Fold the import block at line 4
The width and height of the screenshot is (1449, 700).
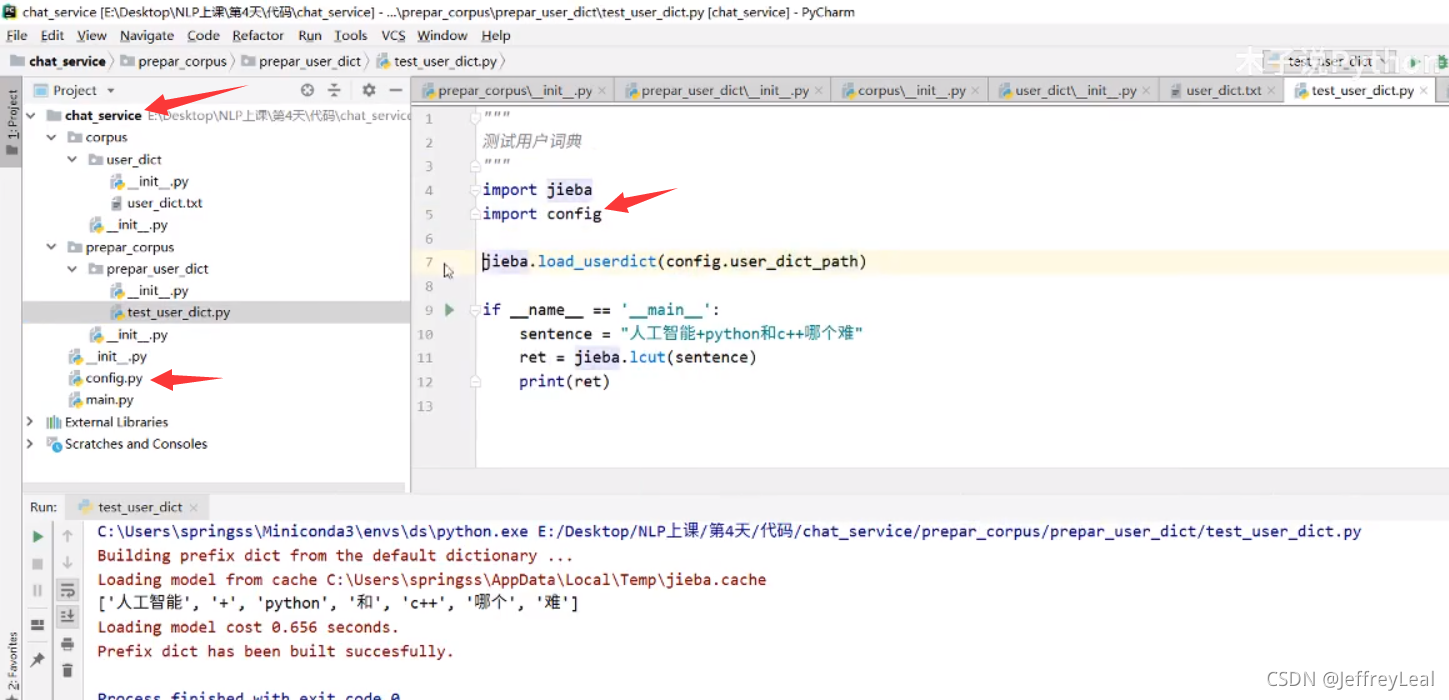[x=476, y=190]
